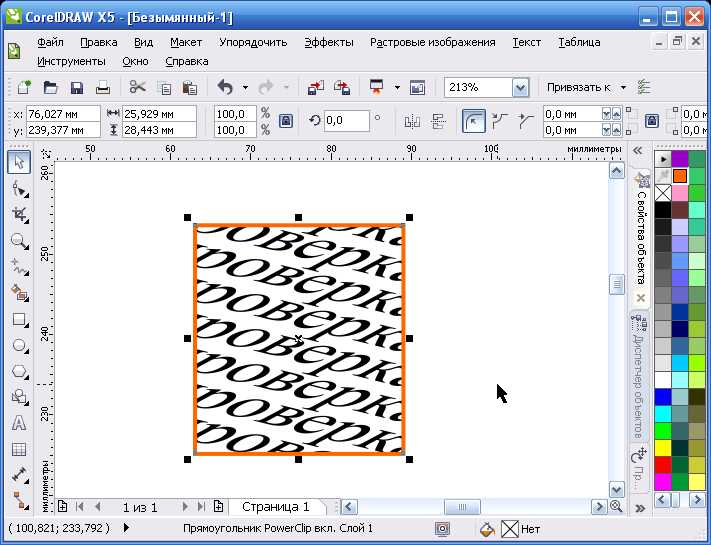The height and width of the screenshot is (545, 711).
Task: Select the round corner type
Action: click(x=473, y=121)
